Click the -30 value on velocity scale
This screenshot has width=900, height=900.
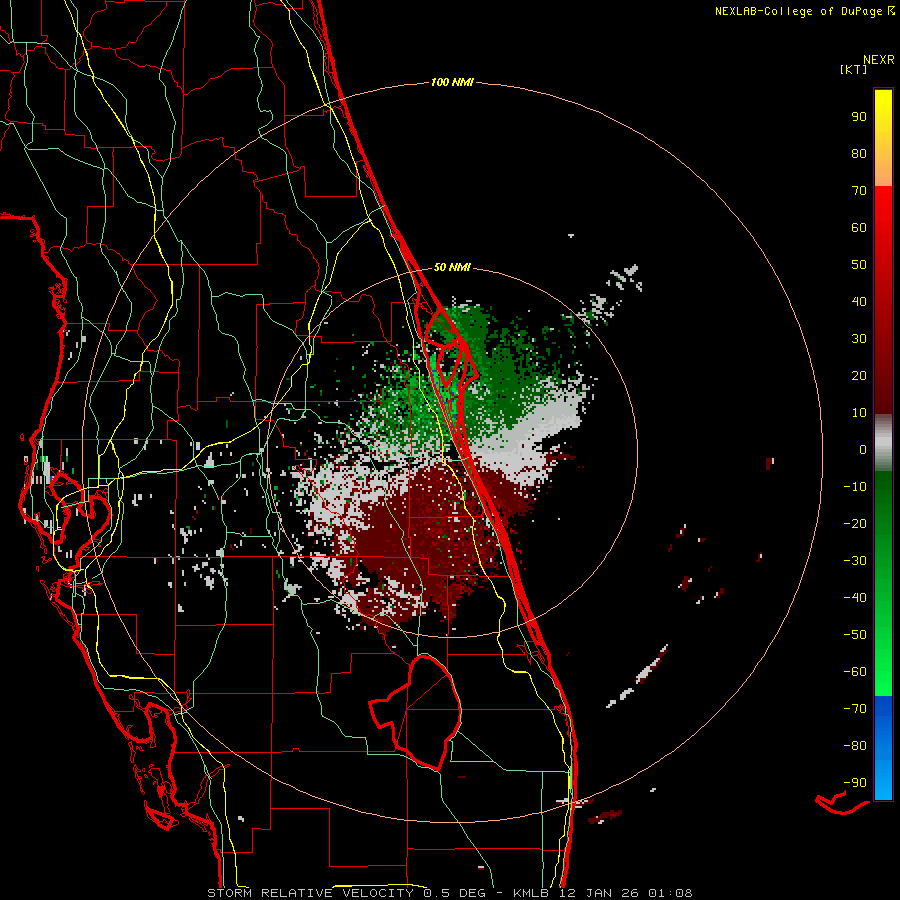pos(855,561)
